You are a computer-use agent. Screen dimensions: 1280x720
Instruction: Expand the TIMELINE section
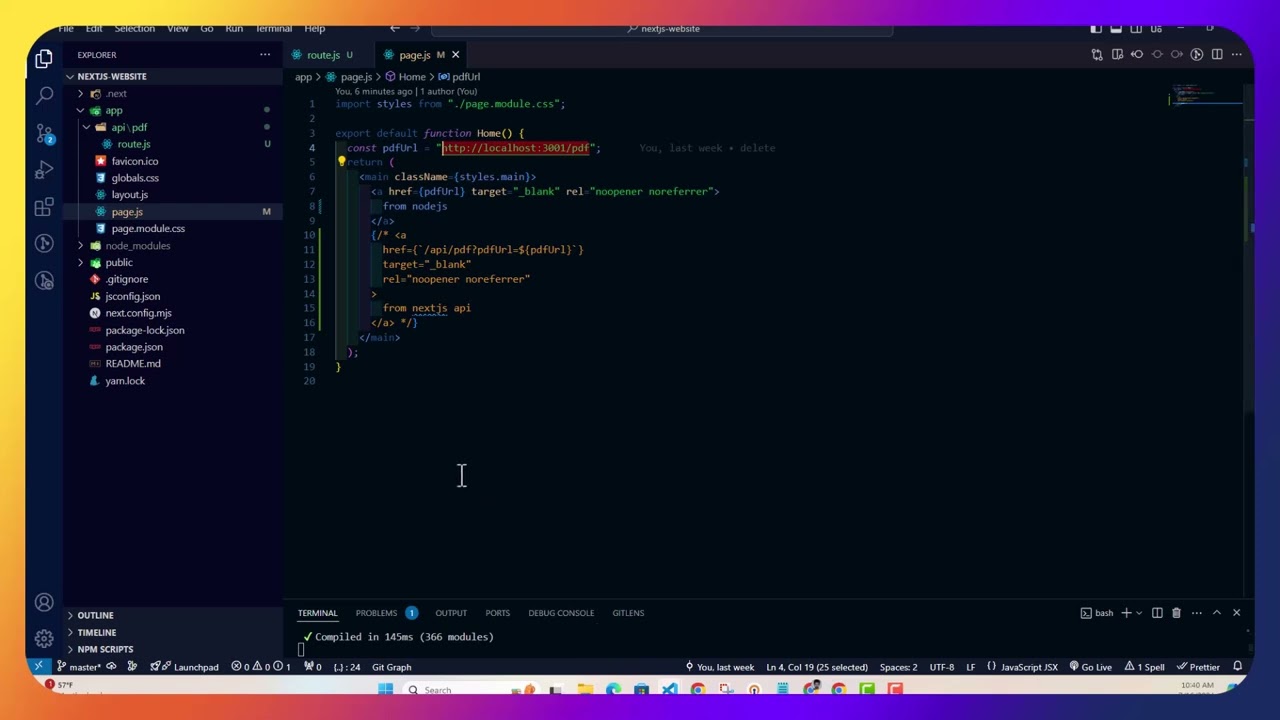tap(96, 633)
